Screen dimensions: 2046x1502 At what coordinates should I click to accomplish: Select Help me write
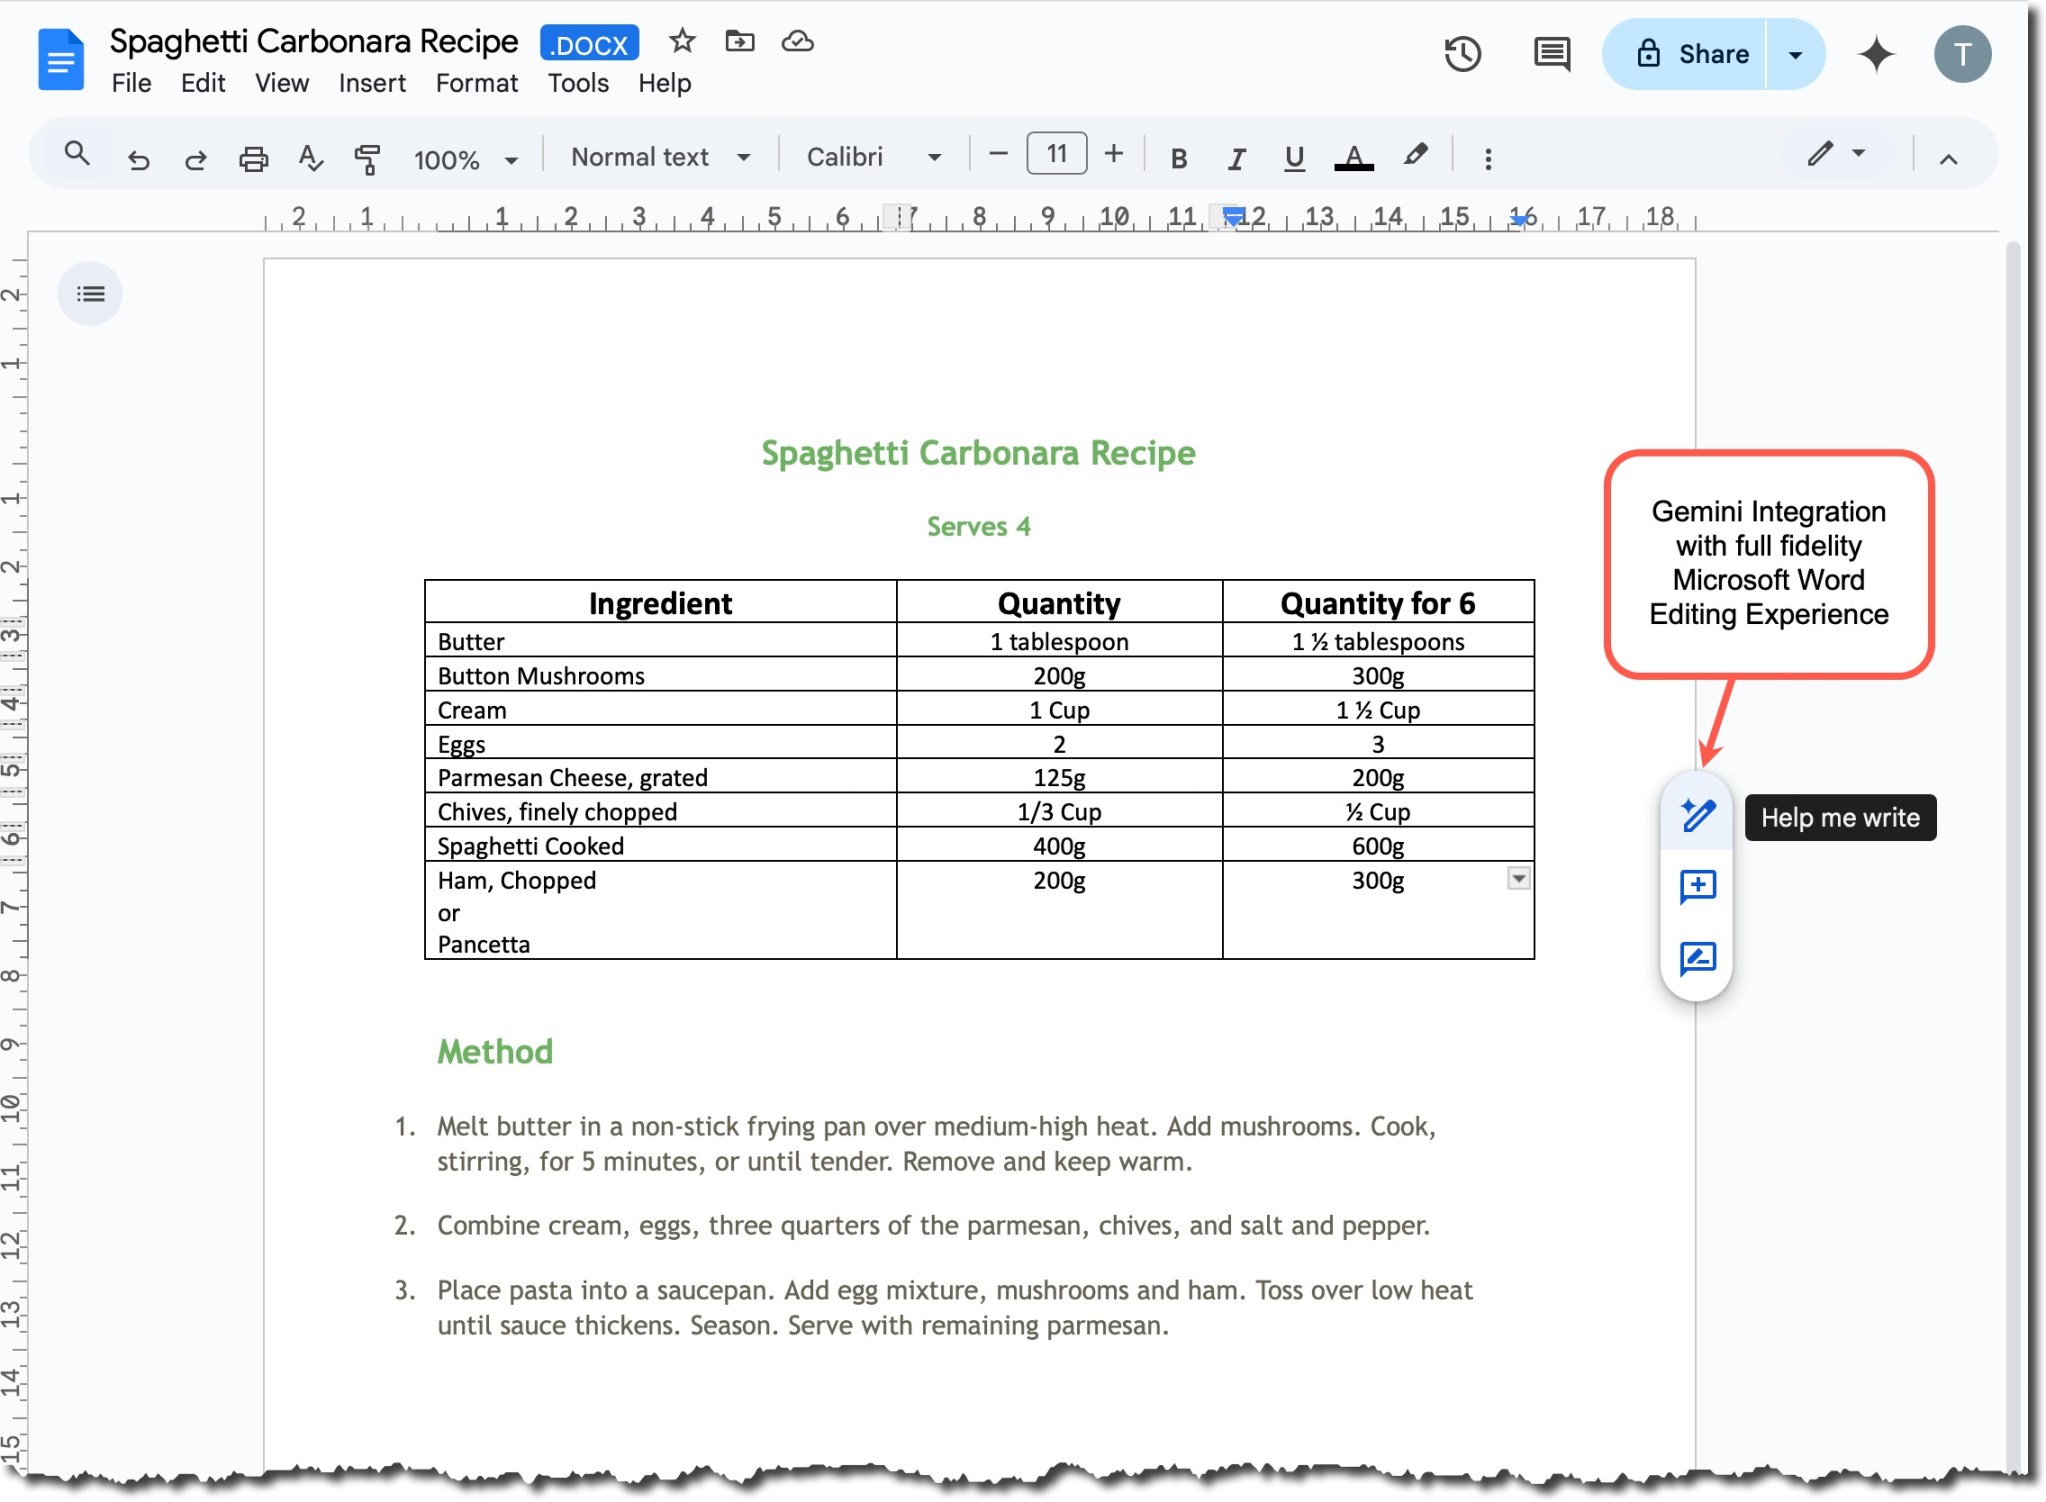[1696, 816]
